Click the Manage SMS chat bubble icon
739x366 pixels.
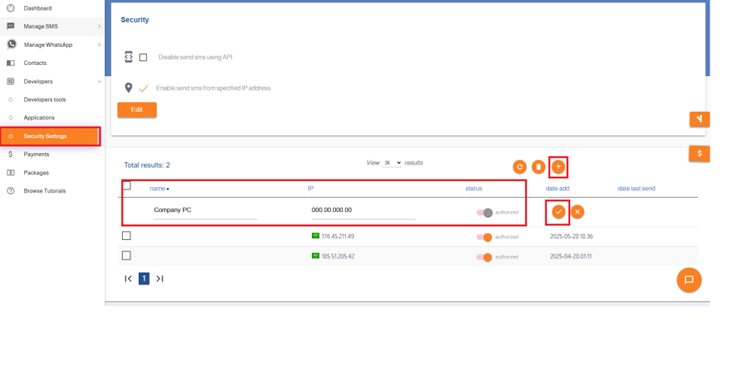pyautogui.click(x=10, y=26)
